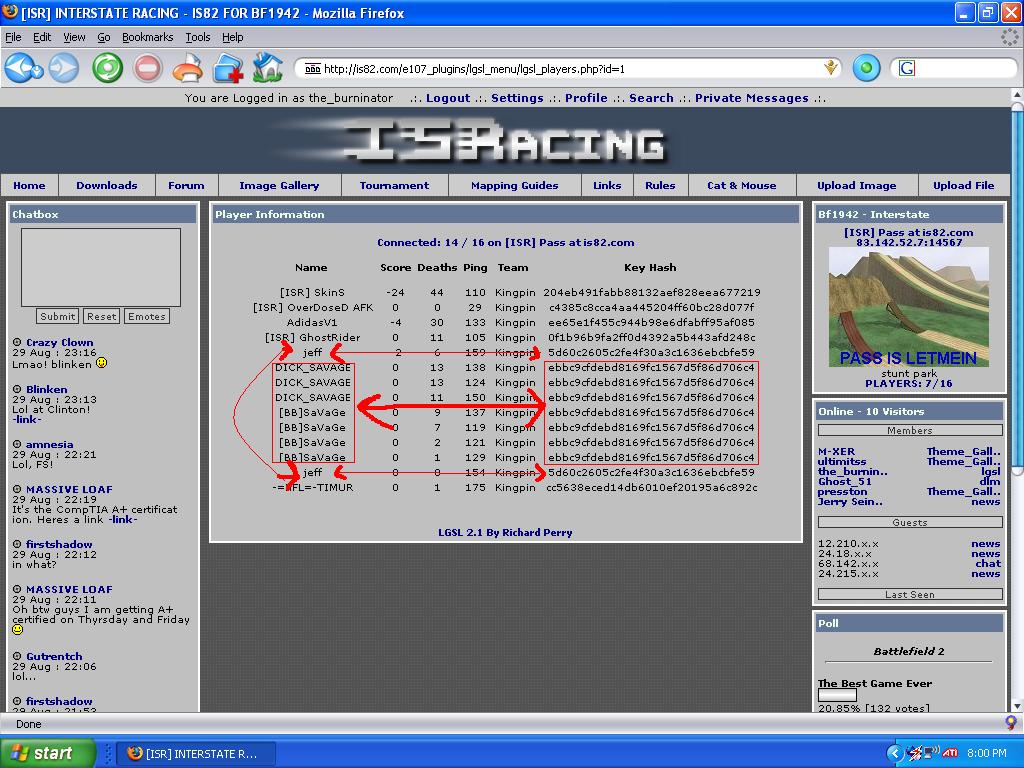This screenshot has height=768, width=1024.
Task: Open the Upload Image nav tab
Action: coord(857,185)
